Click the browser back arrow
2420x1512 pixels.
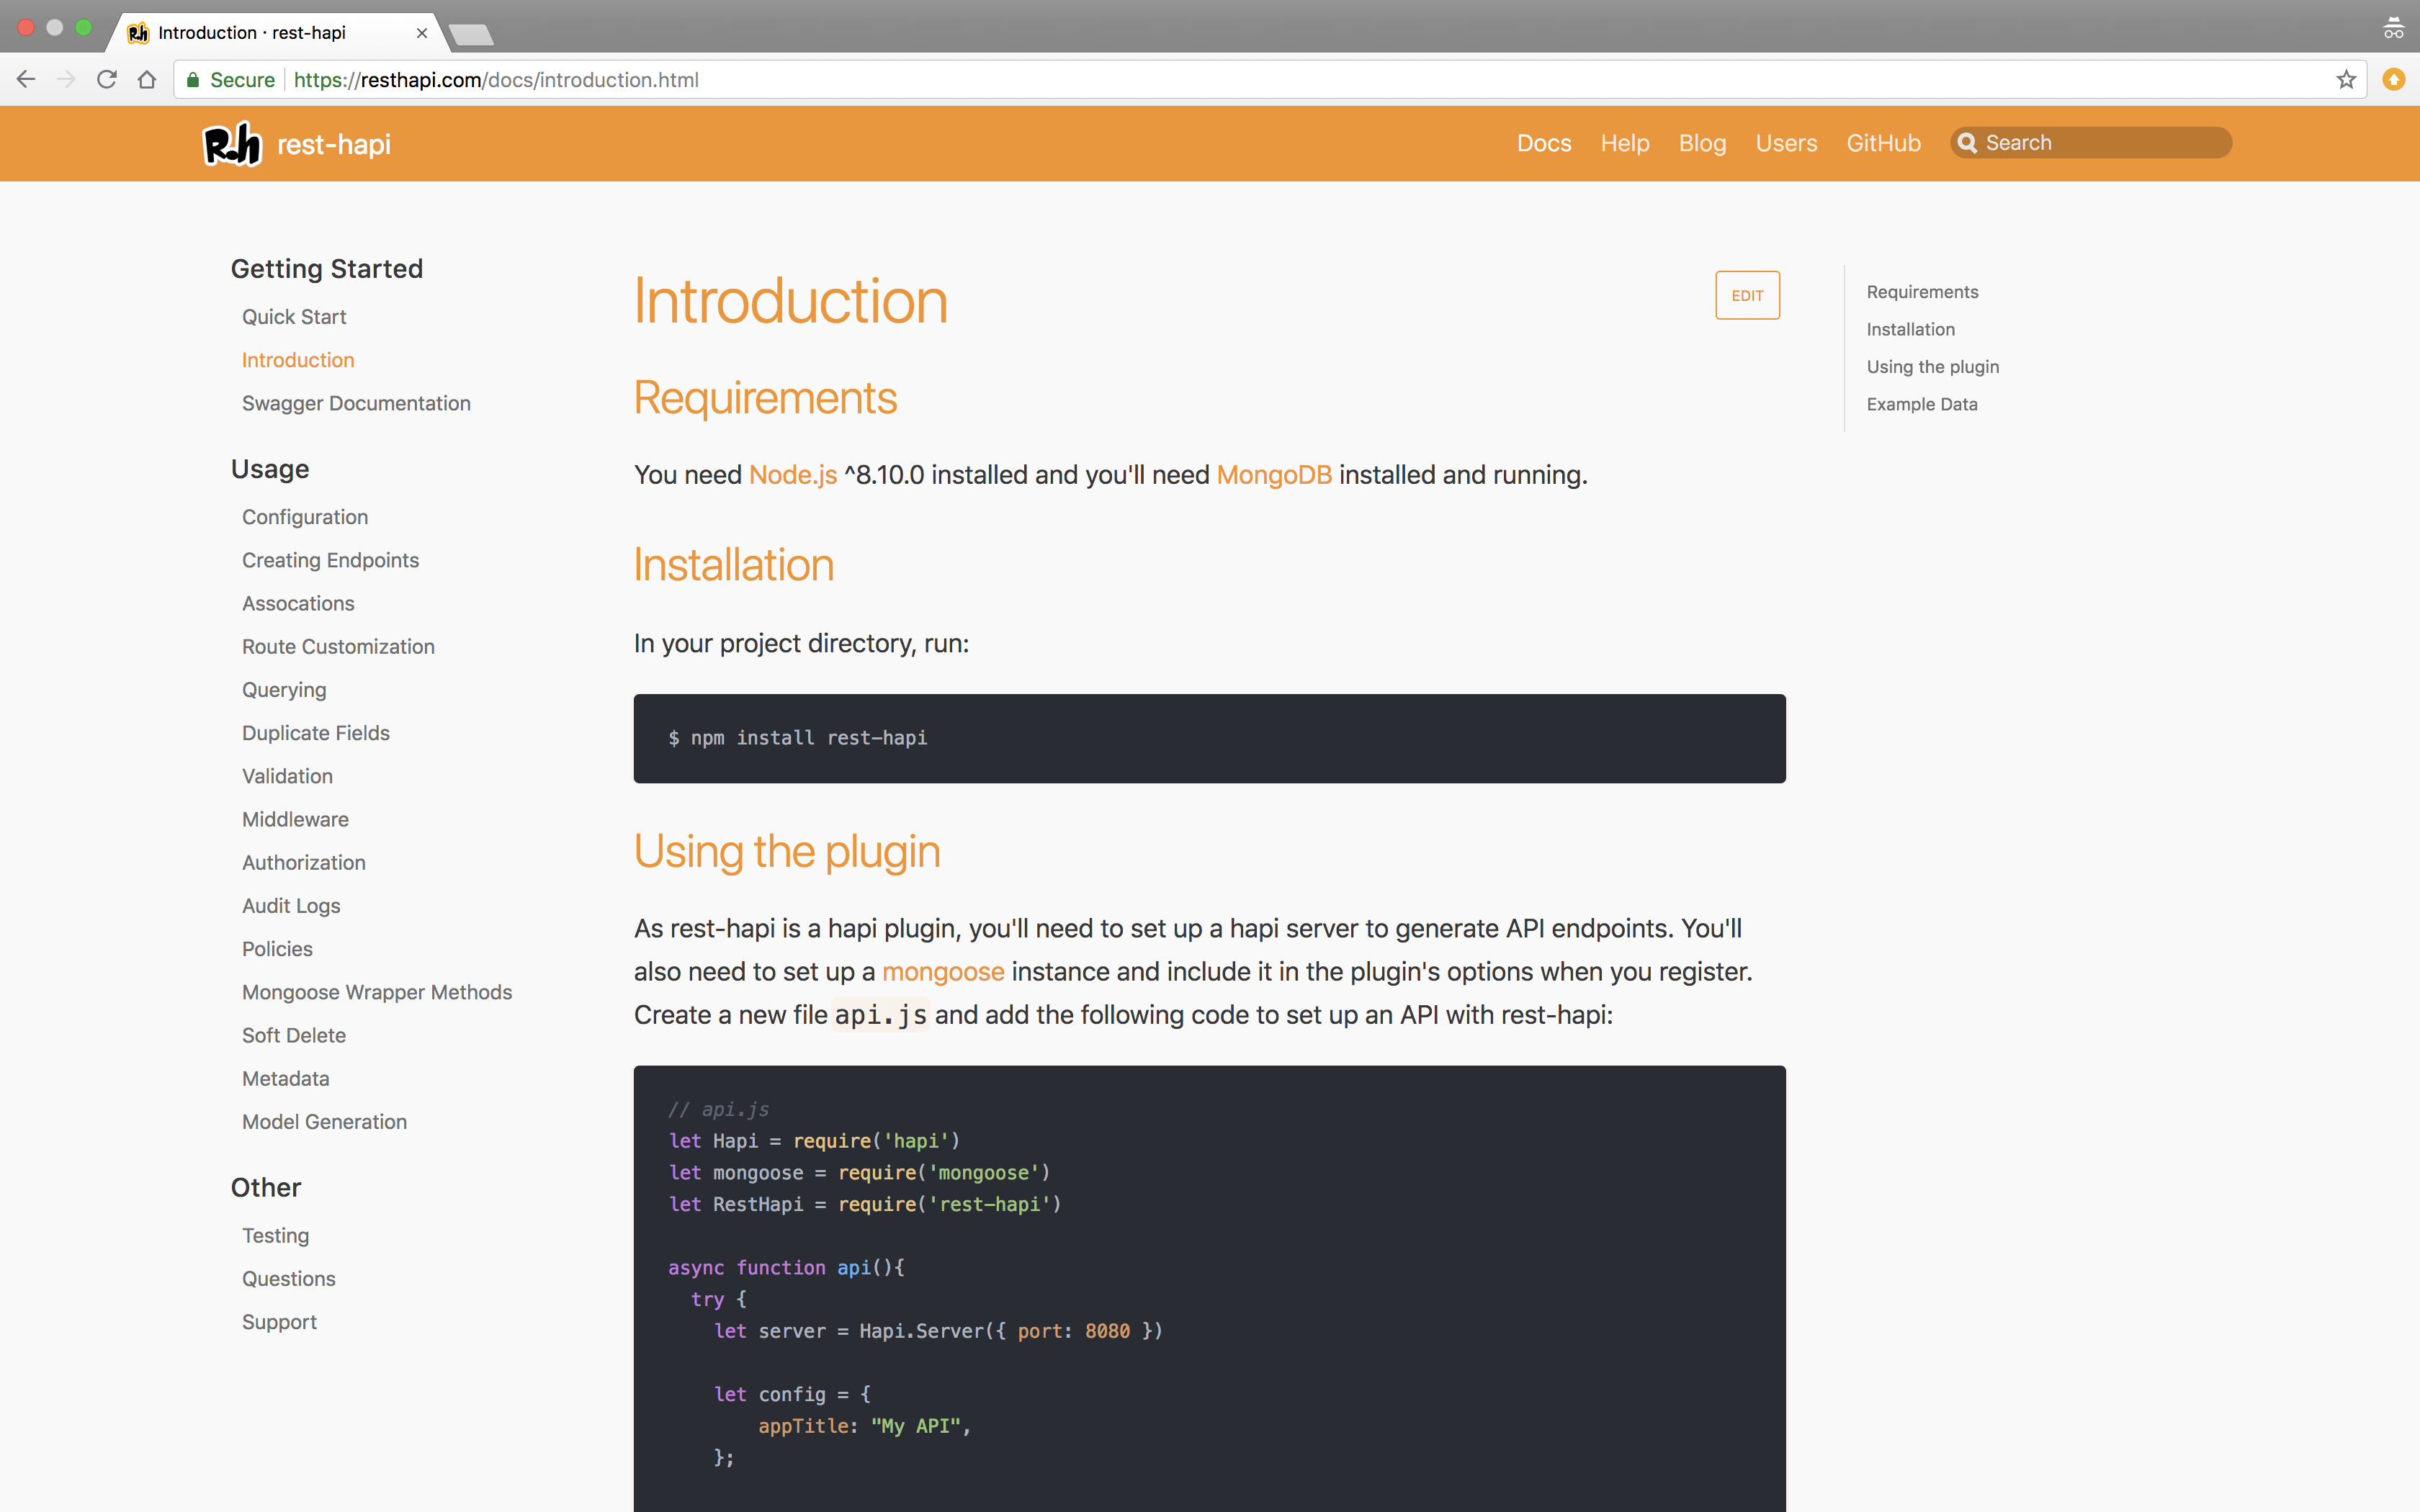(26, 80)
